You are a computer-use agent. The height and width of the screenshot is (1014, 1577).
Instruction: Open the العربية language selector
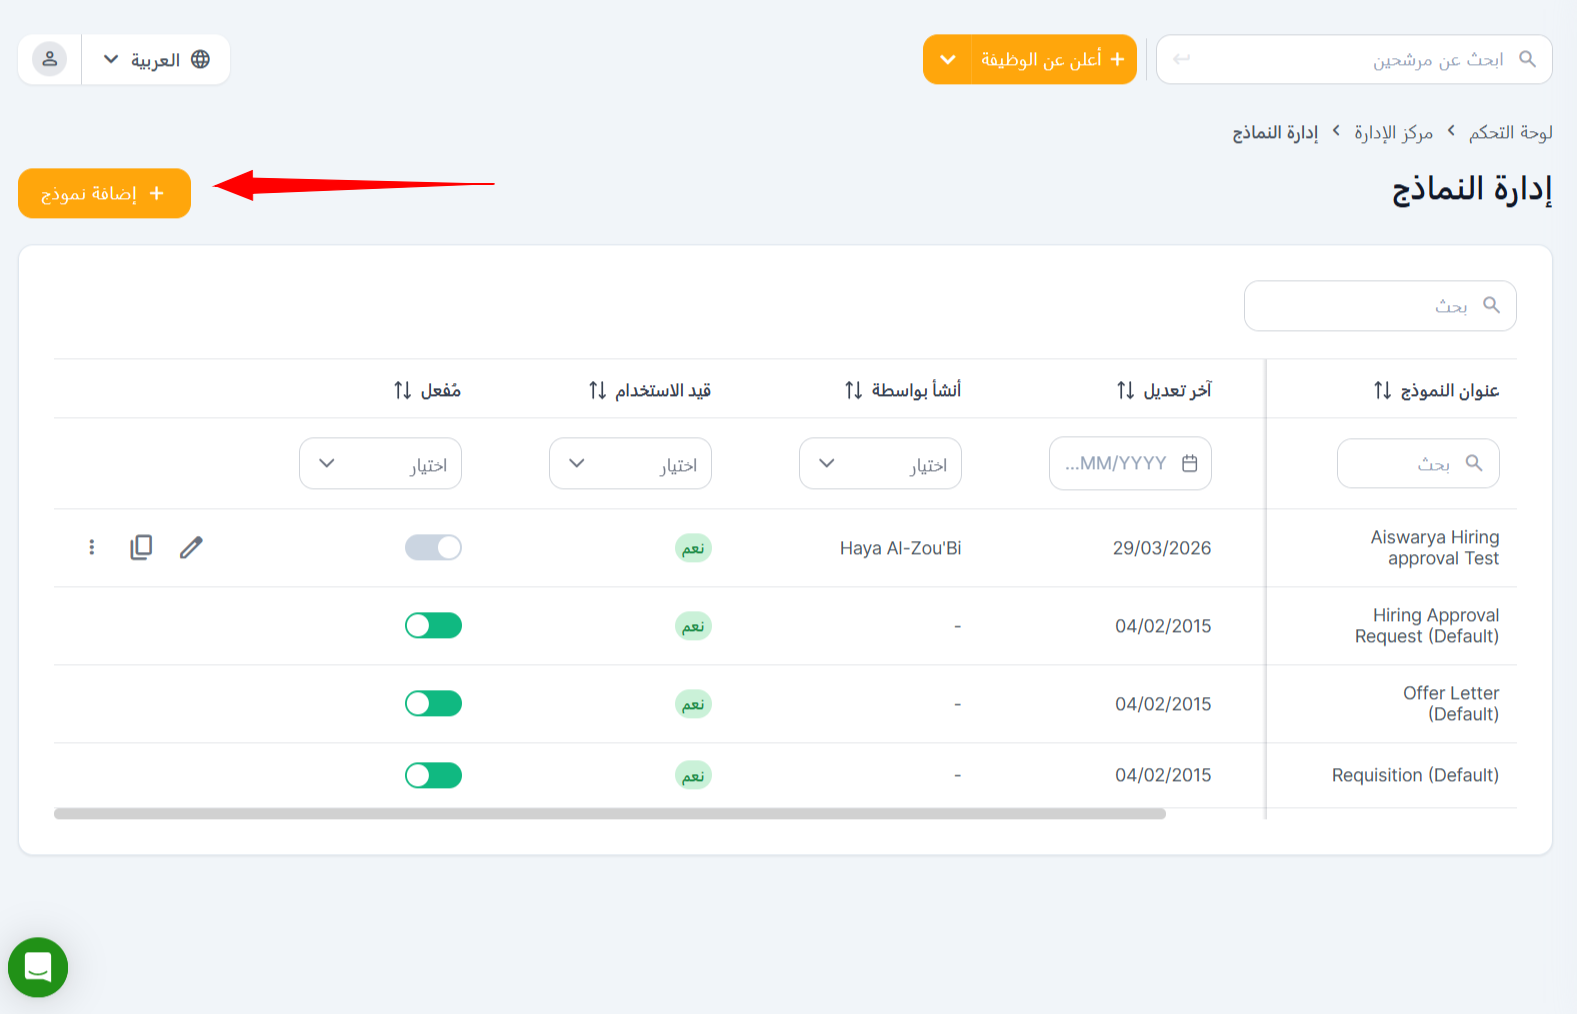click(156, 60)
